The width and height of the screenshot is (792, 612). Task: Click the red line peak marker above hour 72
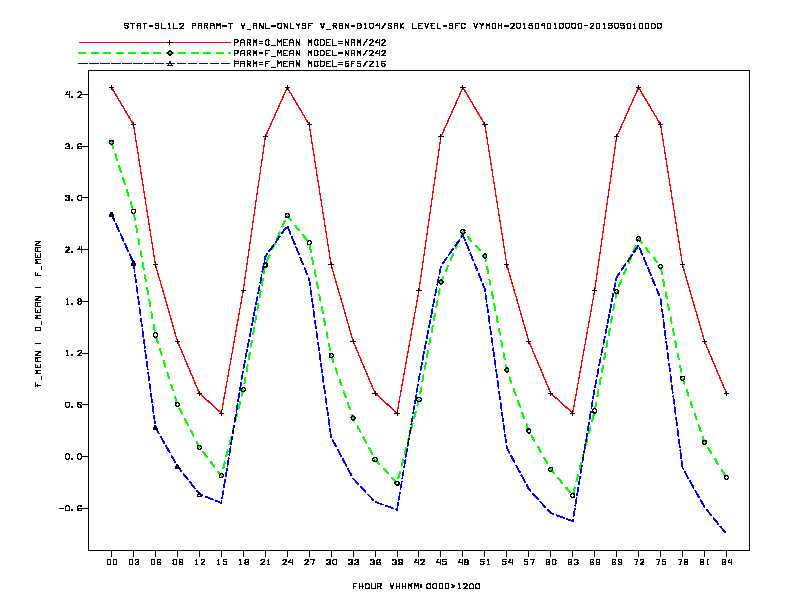(638, 88)
